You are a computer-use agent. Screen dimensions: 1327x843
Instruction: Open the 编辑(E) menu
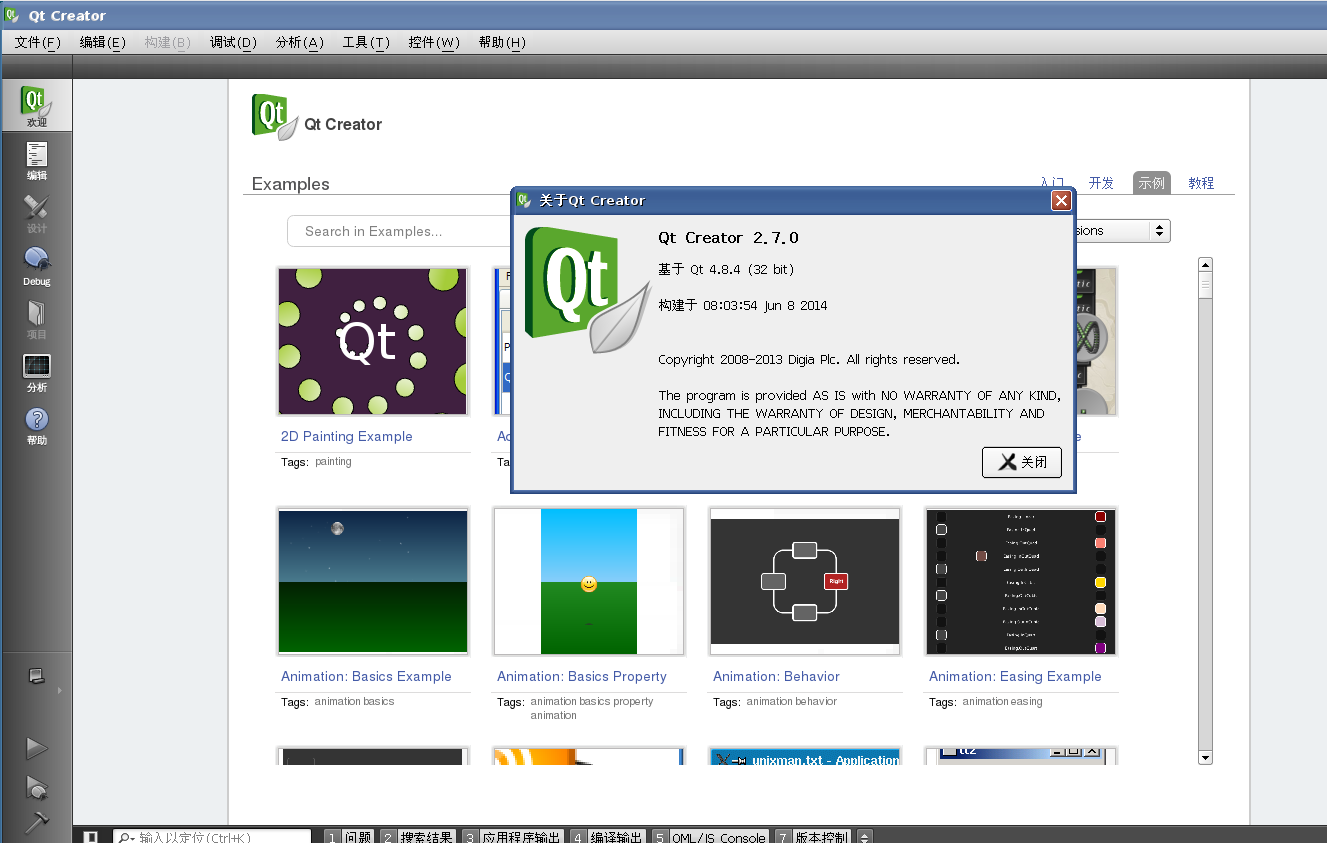(x=103, y=42)
